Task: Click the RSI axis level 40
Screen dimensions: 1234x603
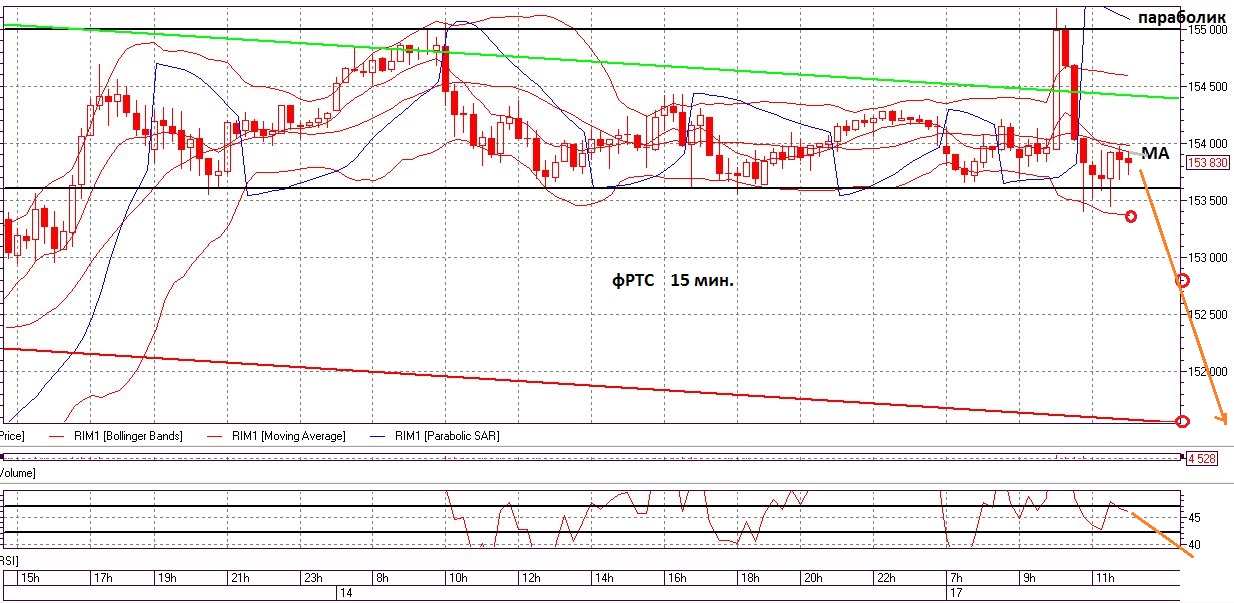Action: click(1195, 545)
